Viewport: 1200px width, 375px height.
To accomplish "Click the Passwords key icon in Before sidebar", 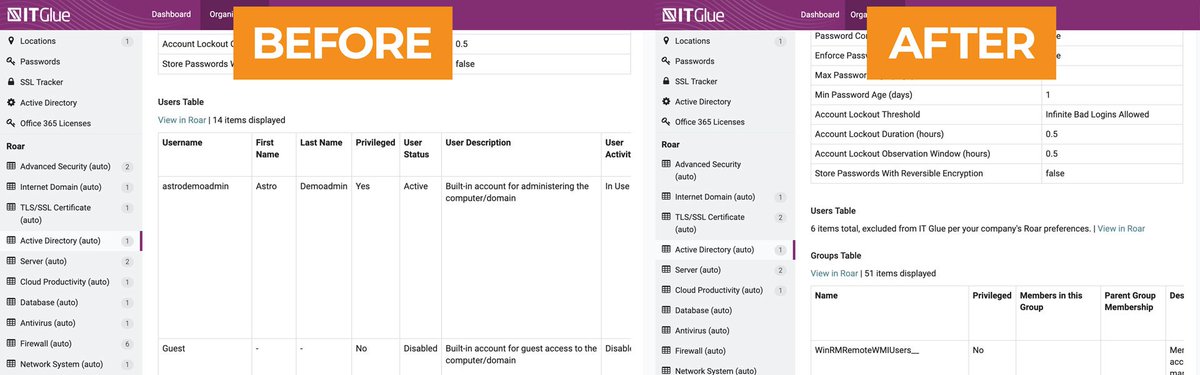I will pos(11,62).
